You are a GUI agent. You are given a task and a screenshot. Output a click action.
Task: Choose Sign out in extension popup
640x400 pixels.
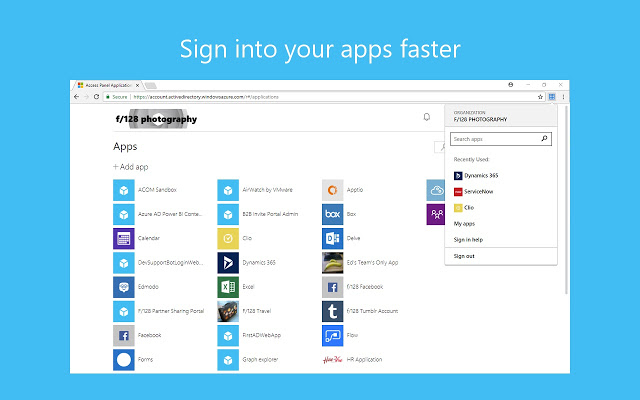(x=464, y=256)
